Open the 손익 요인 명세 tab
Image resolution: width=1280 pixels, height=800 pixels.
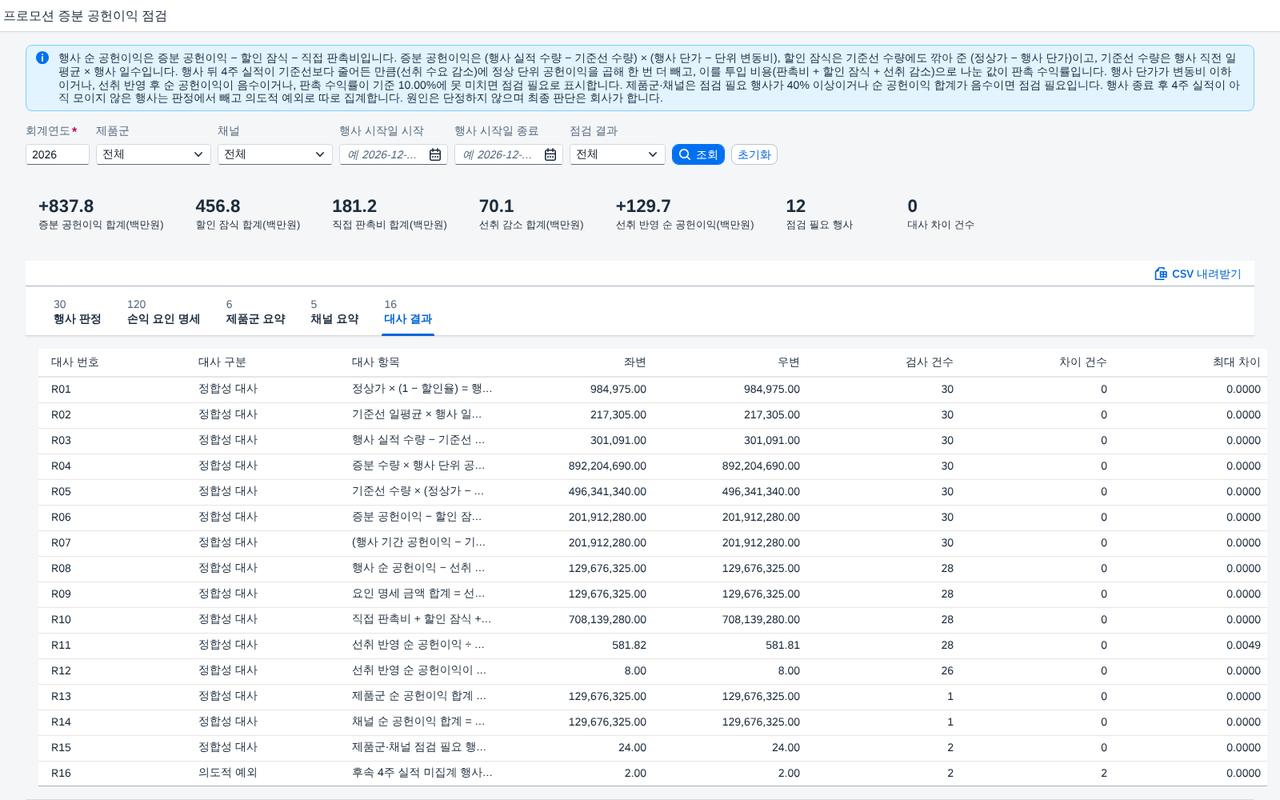(163, 312)
